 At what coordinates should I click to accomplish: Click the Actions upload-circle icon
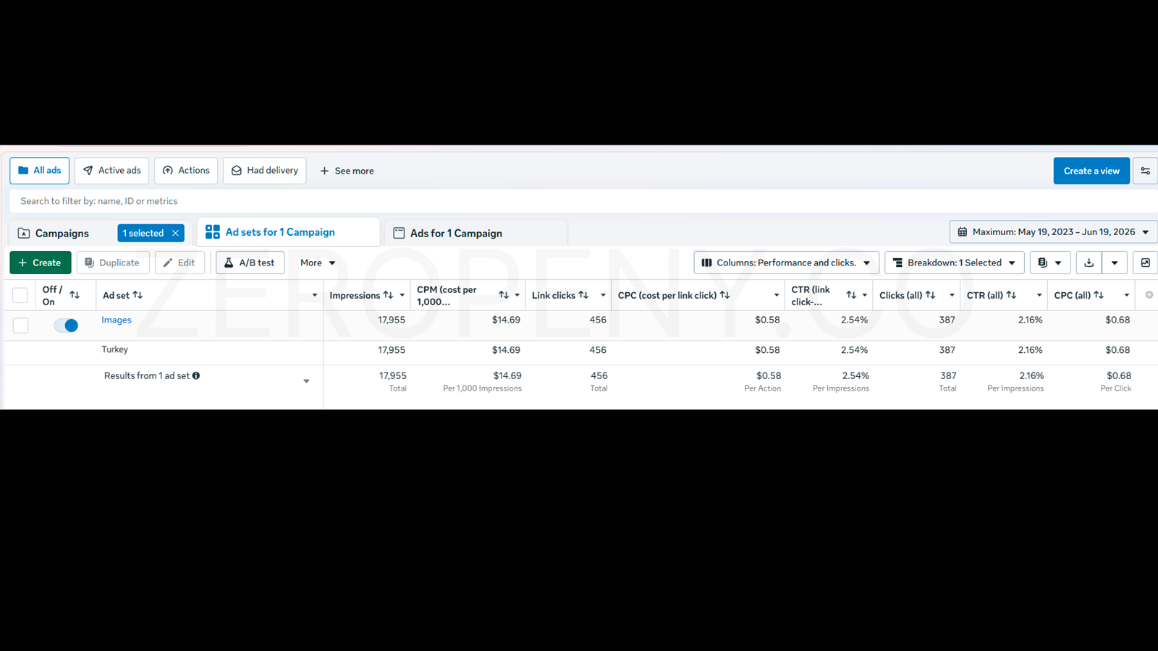point(168,171)
